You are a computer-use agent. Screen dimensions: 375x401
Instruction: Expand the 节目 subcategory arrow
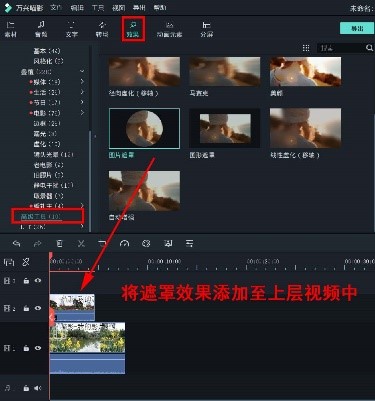click(x=82, y=102)
